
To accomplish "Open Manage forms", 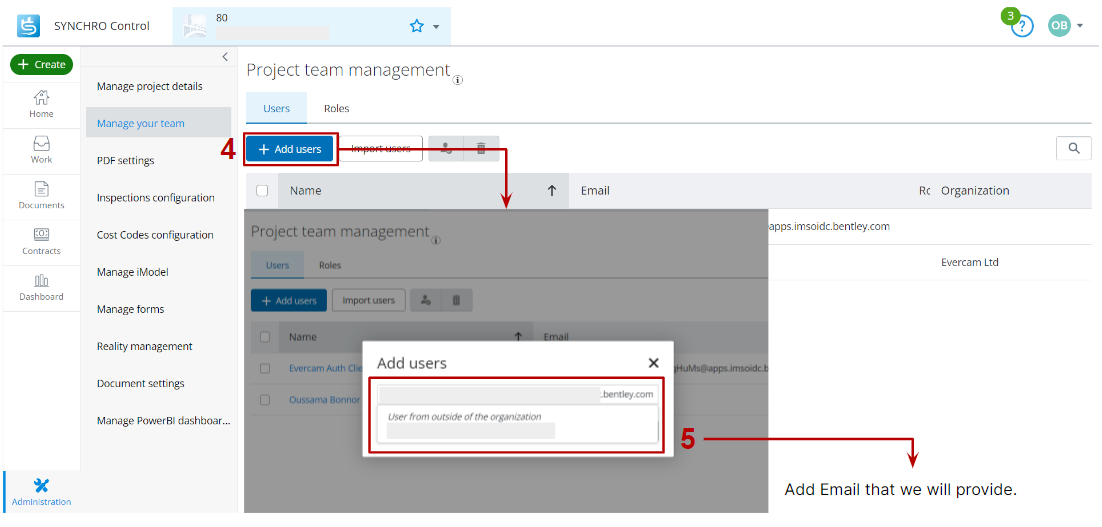I will coord(131,309).
